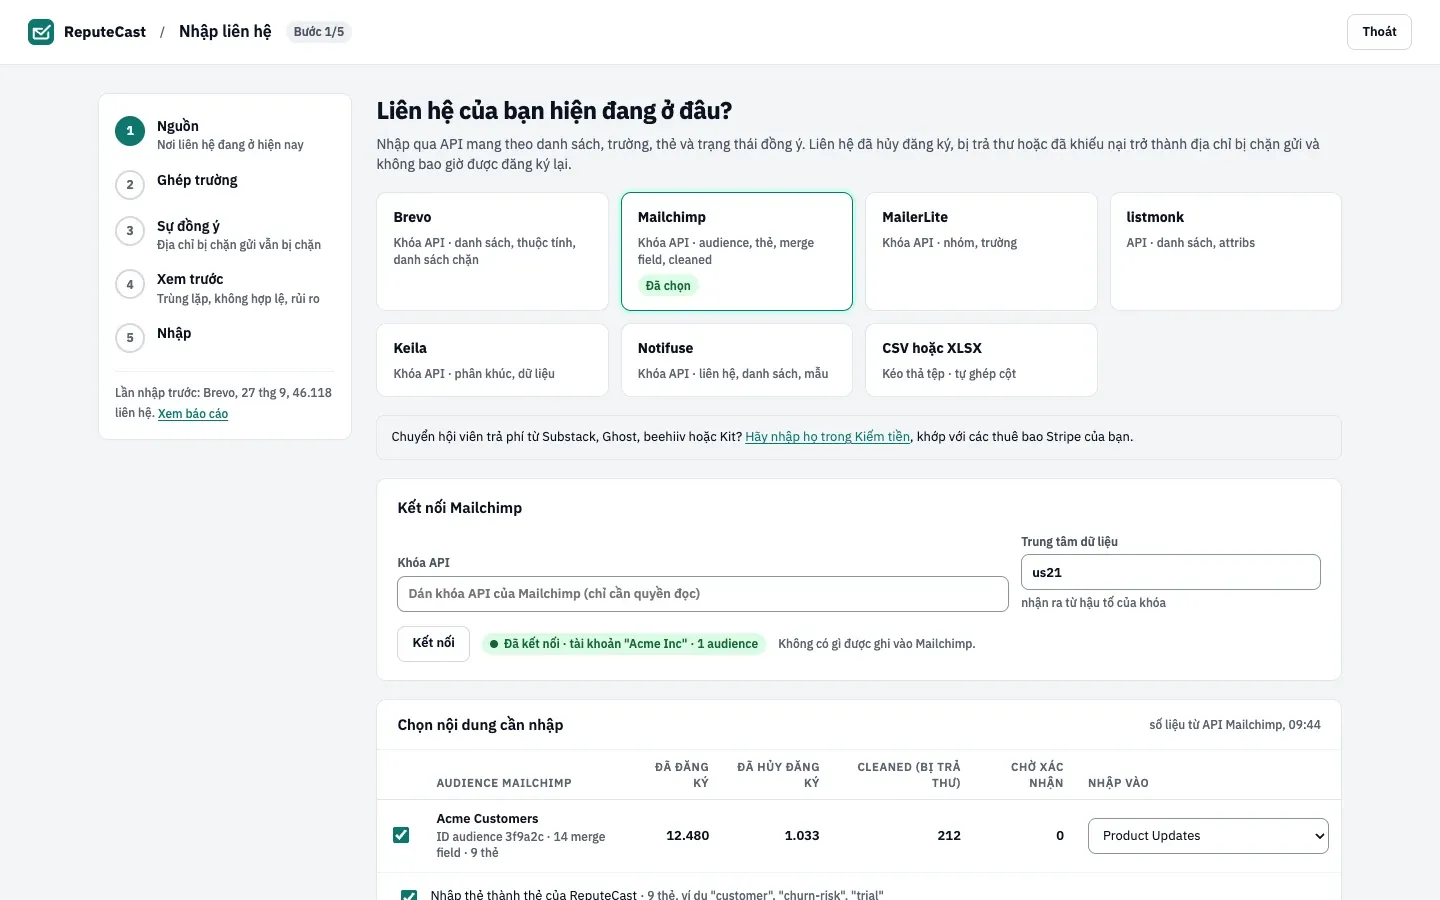Click the Chờ xác nhận value 0
The height and width of the screenshot is (900, 1440).
[x=1060, y=836]
